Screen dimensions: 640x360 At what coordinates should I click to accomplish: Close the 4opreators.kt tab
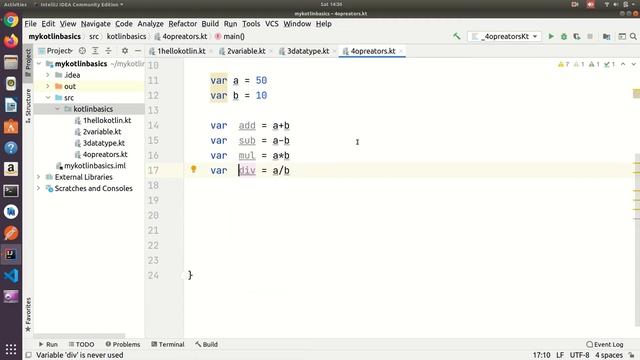(x=401, y=51)
